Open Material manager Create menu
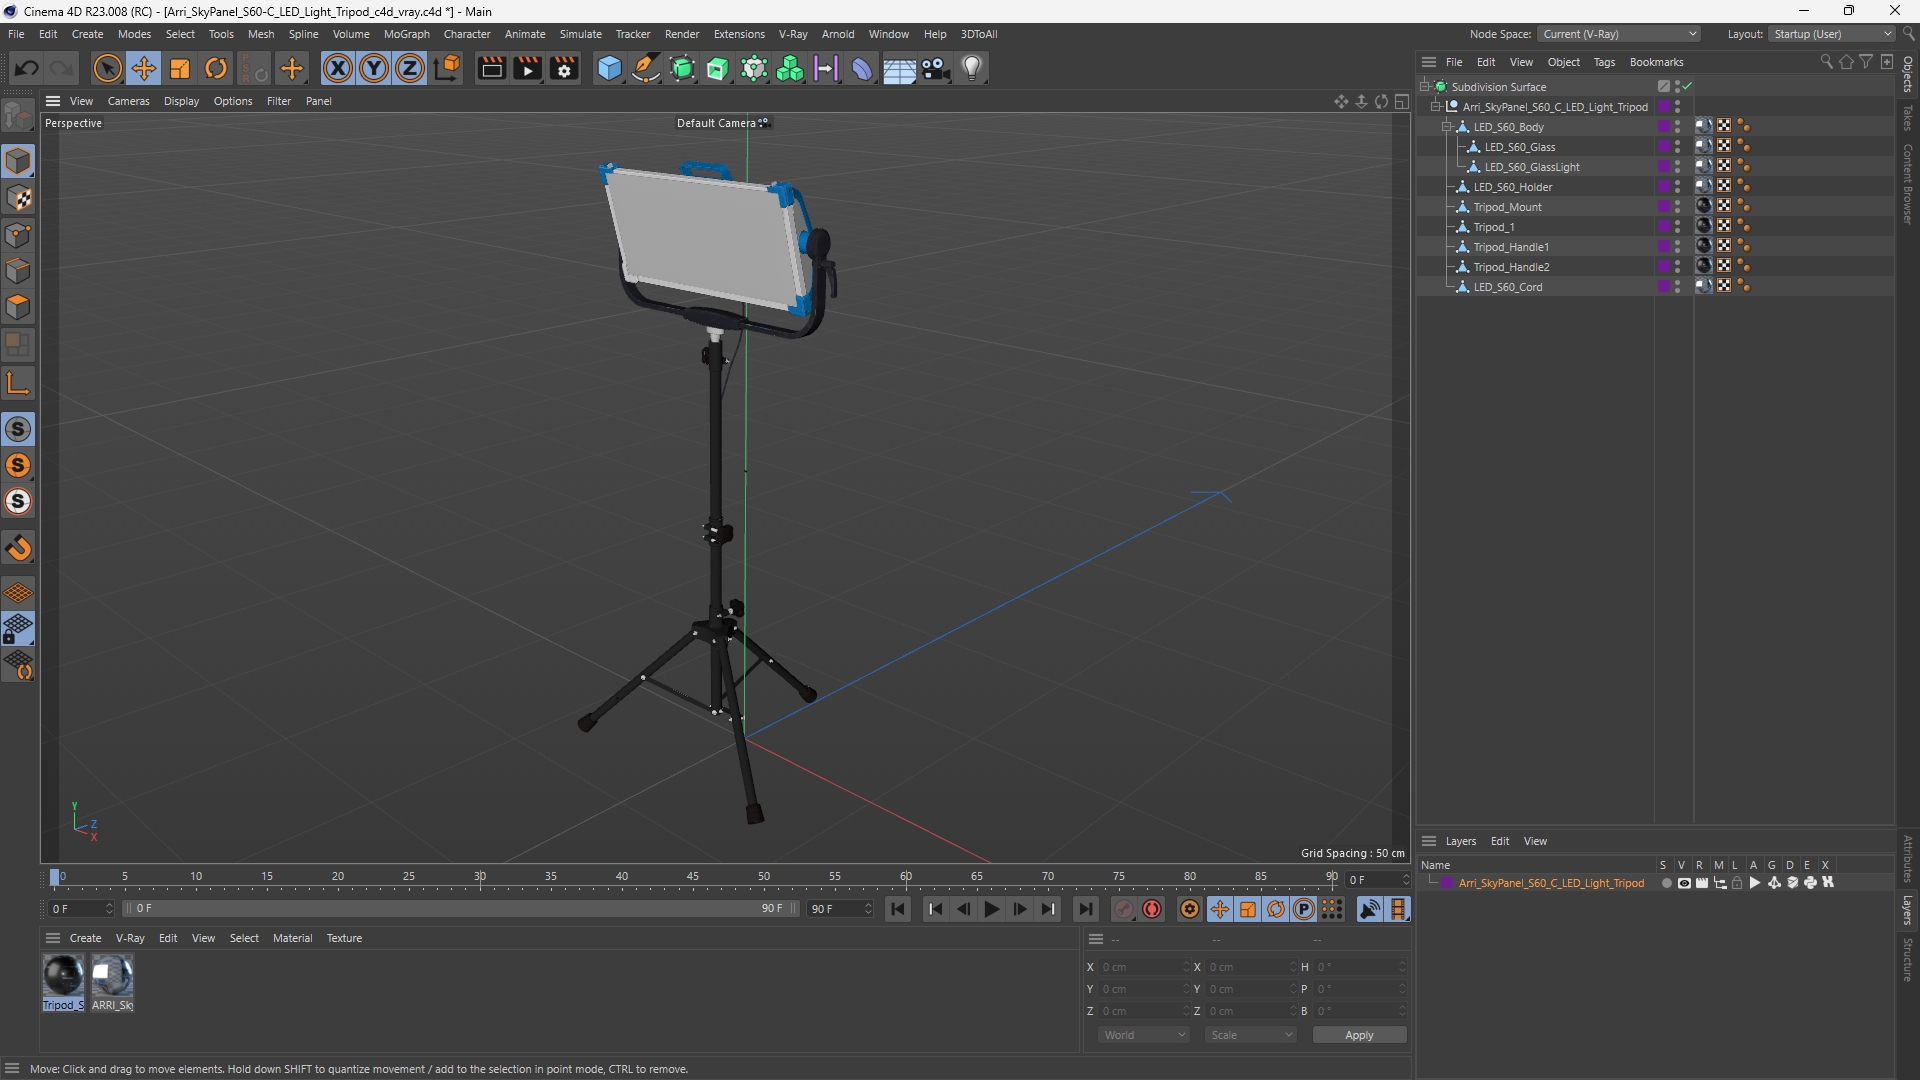The width and height of the screenshot is (1920, 1080). tap(85, 938)
